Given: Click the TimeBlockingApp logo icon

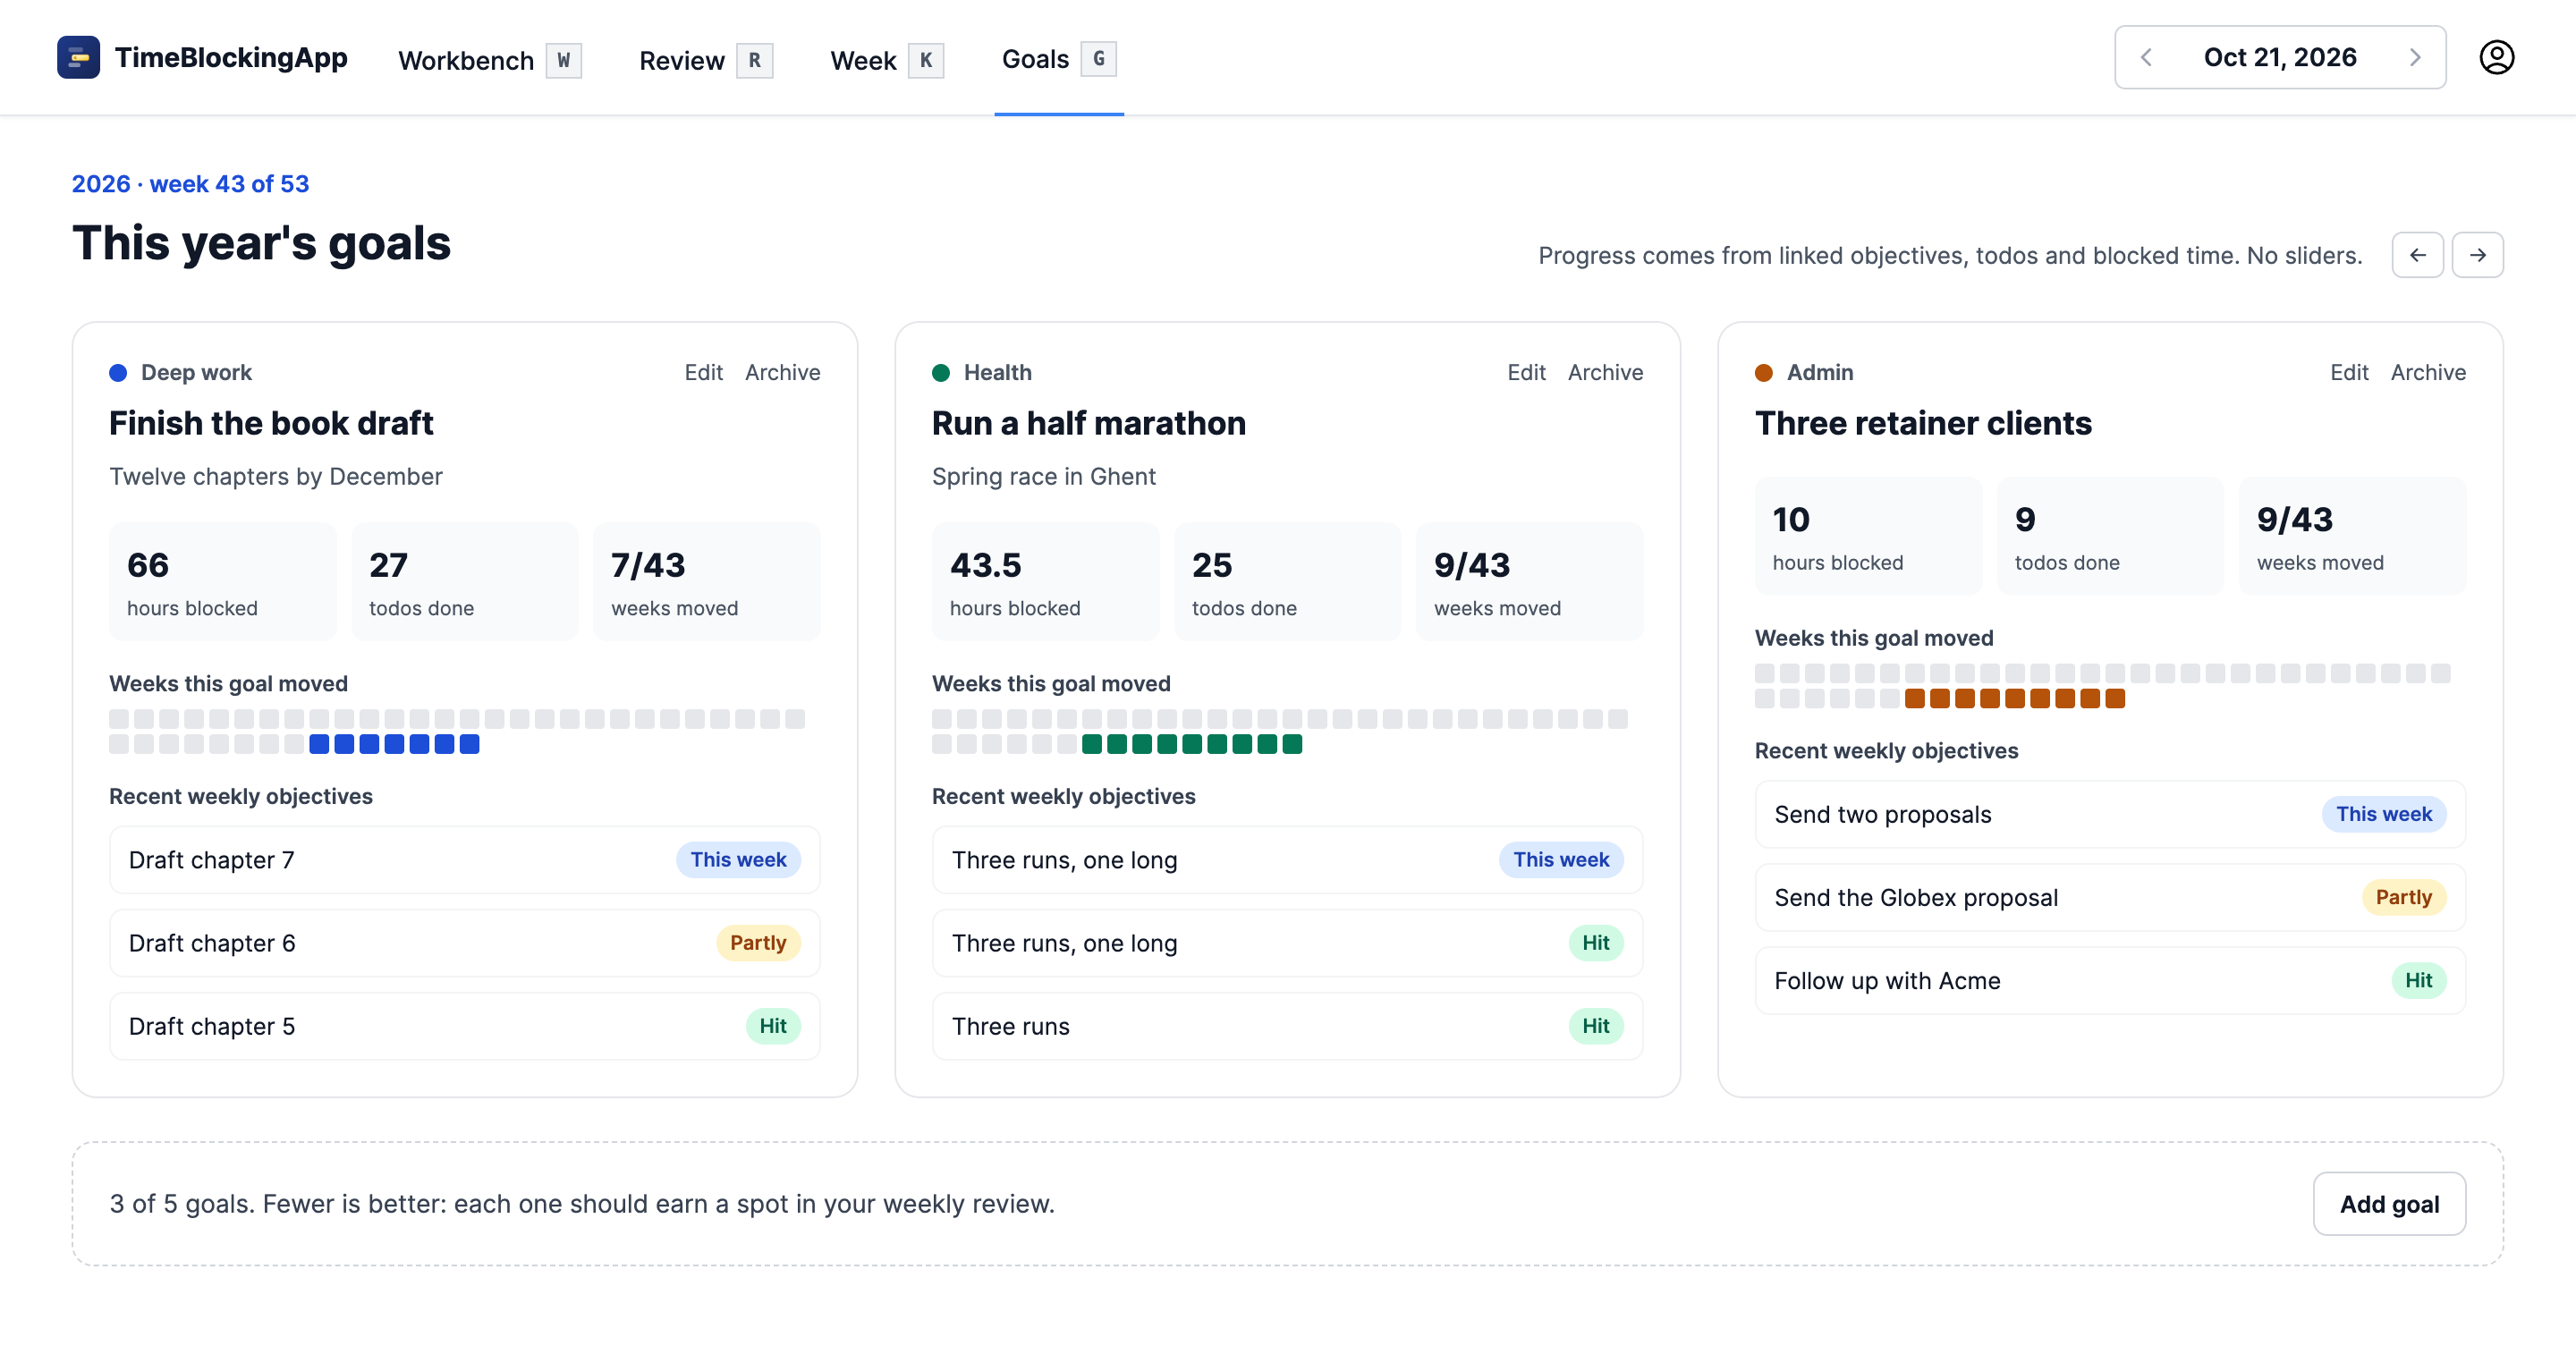Looking at the screenshot, I should tap(78, 58).
